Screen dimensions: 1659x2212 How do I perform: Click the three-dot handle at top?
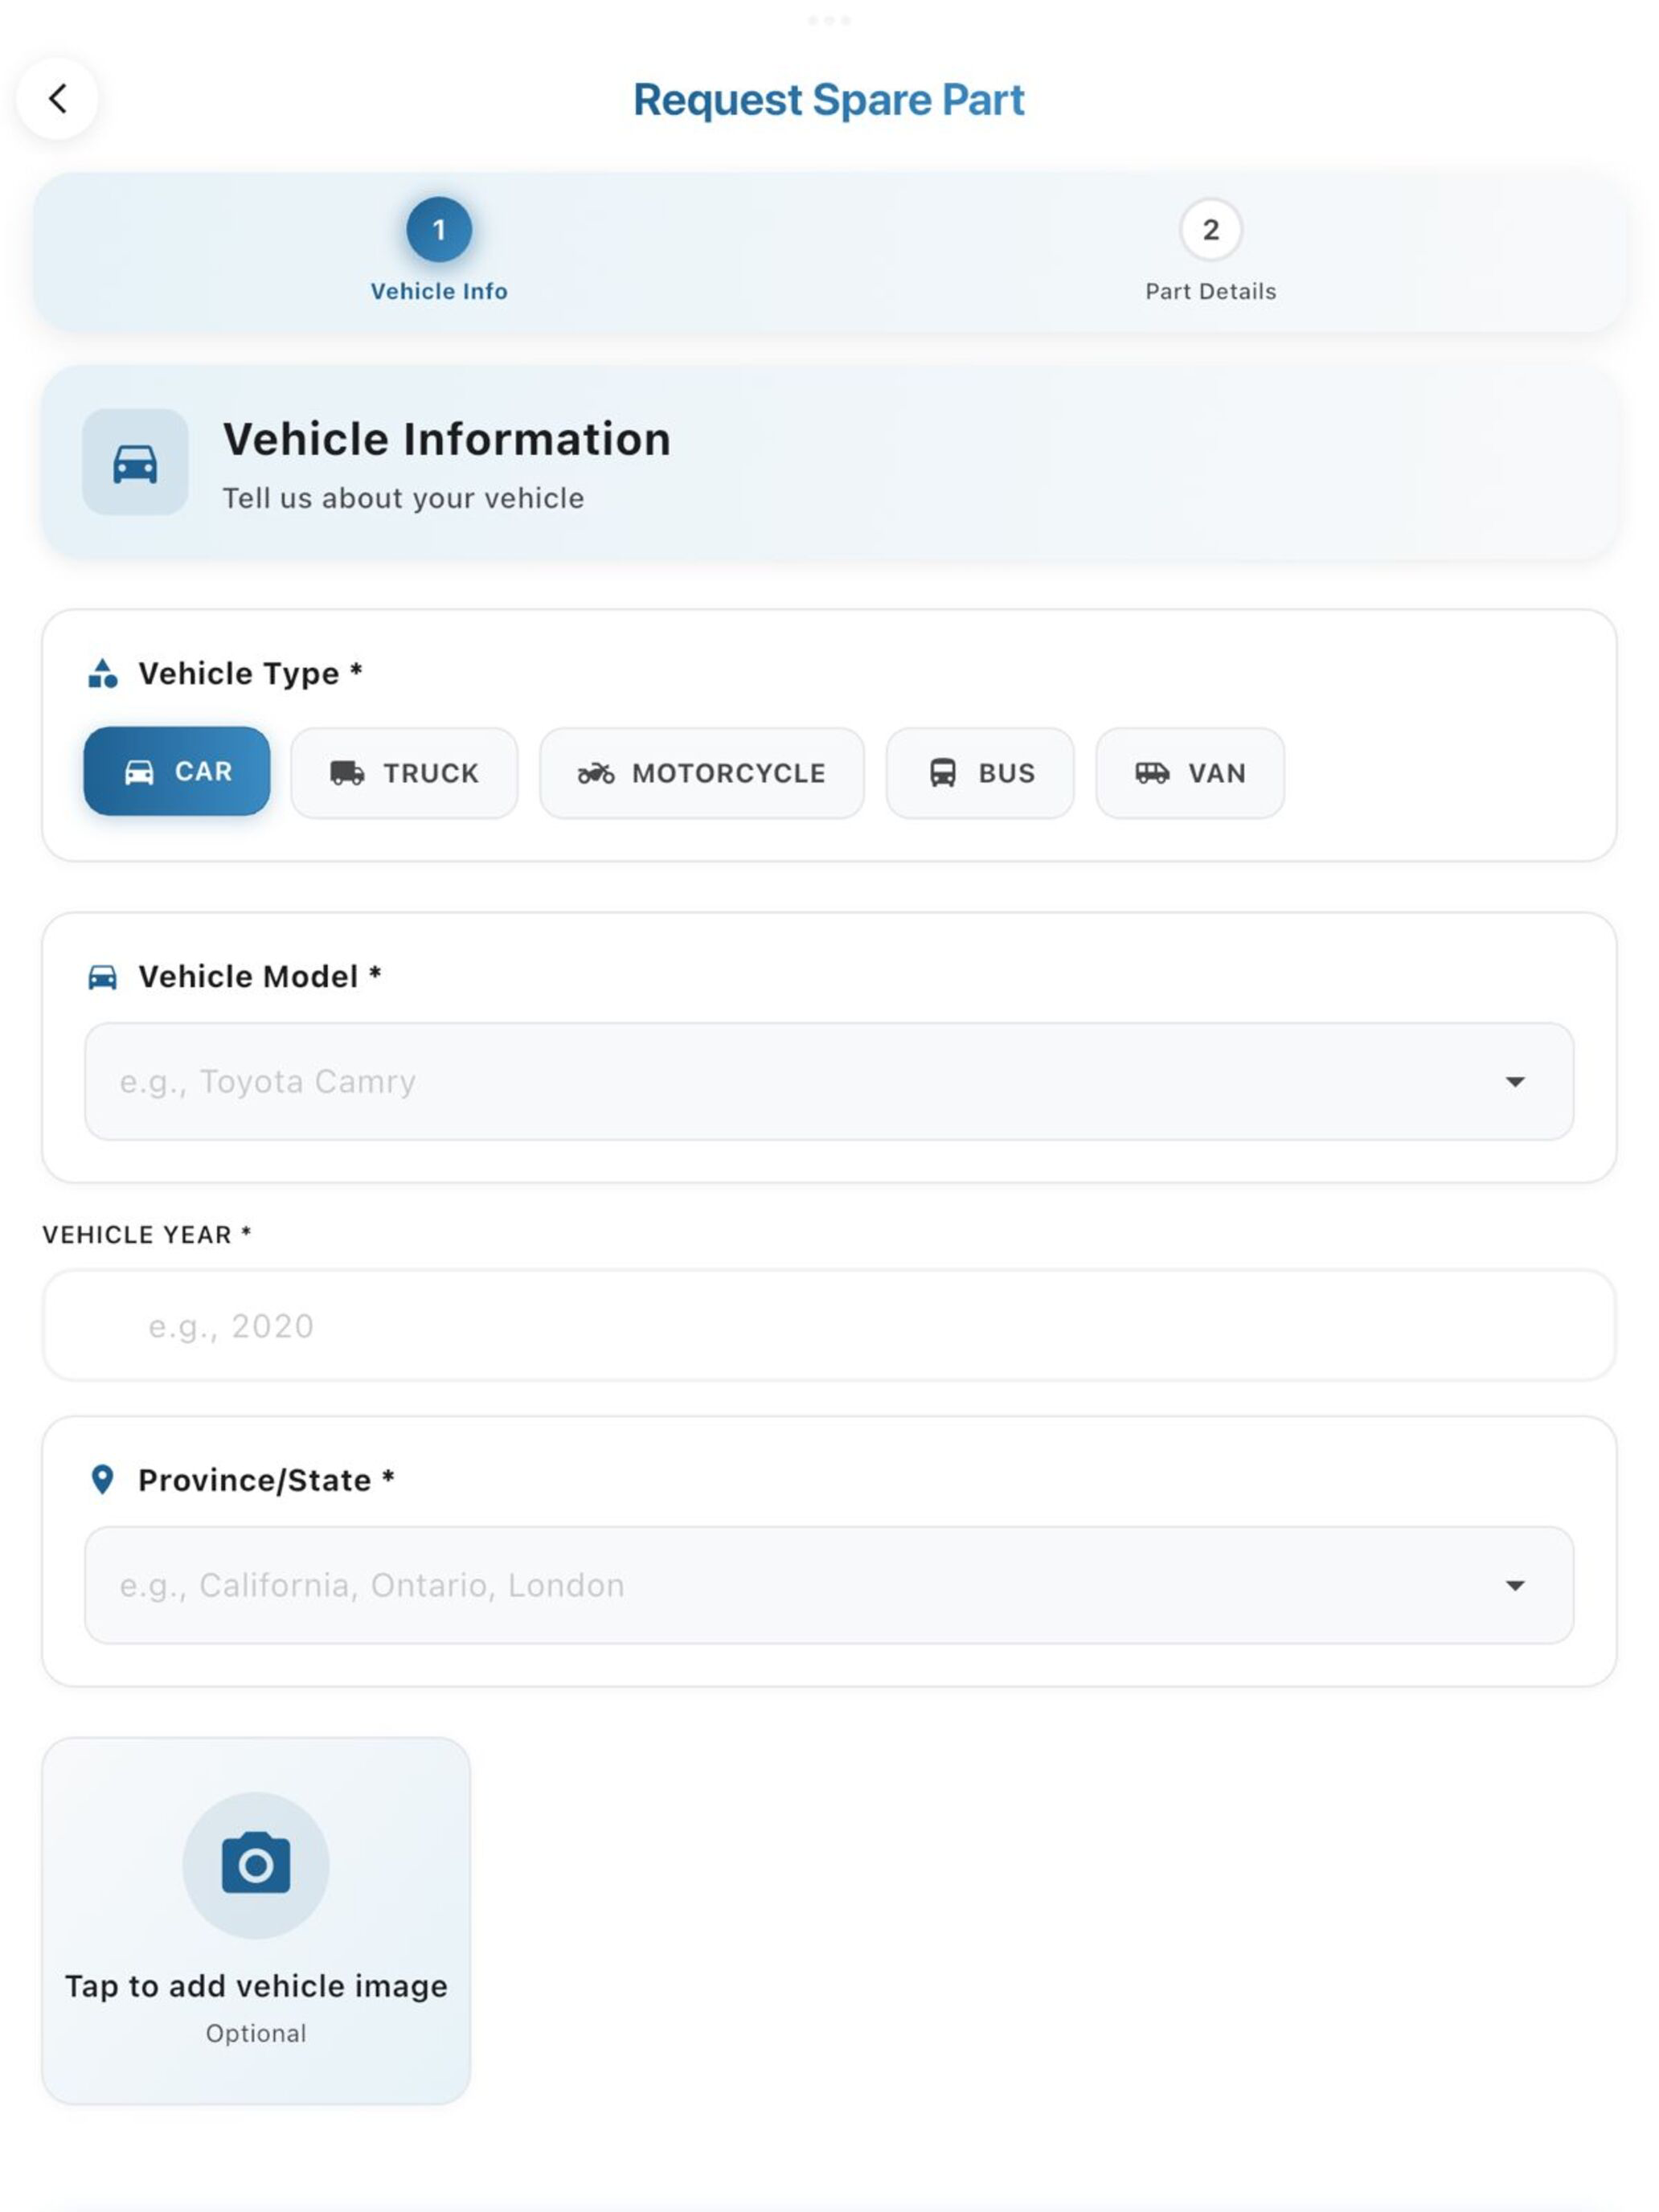coord(829,20)
